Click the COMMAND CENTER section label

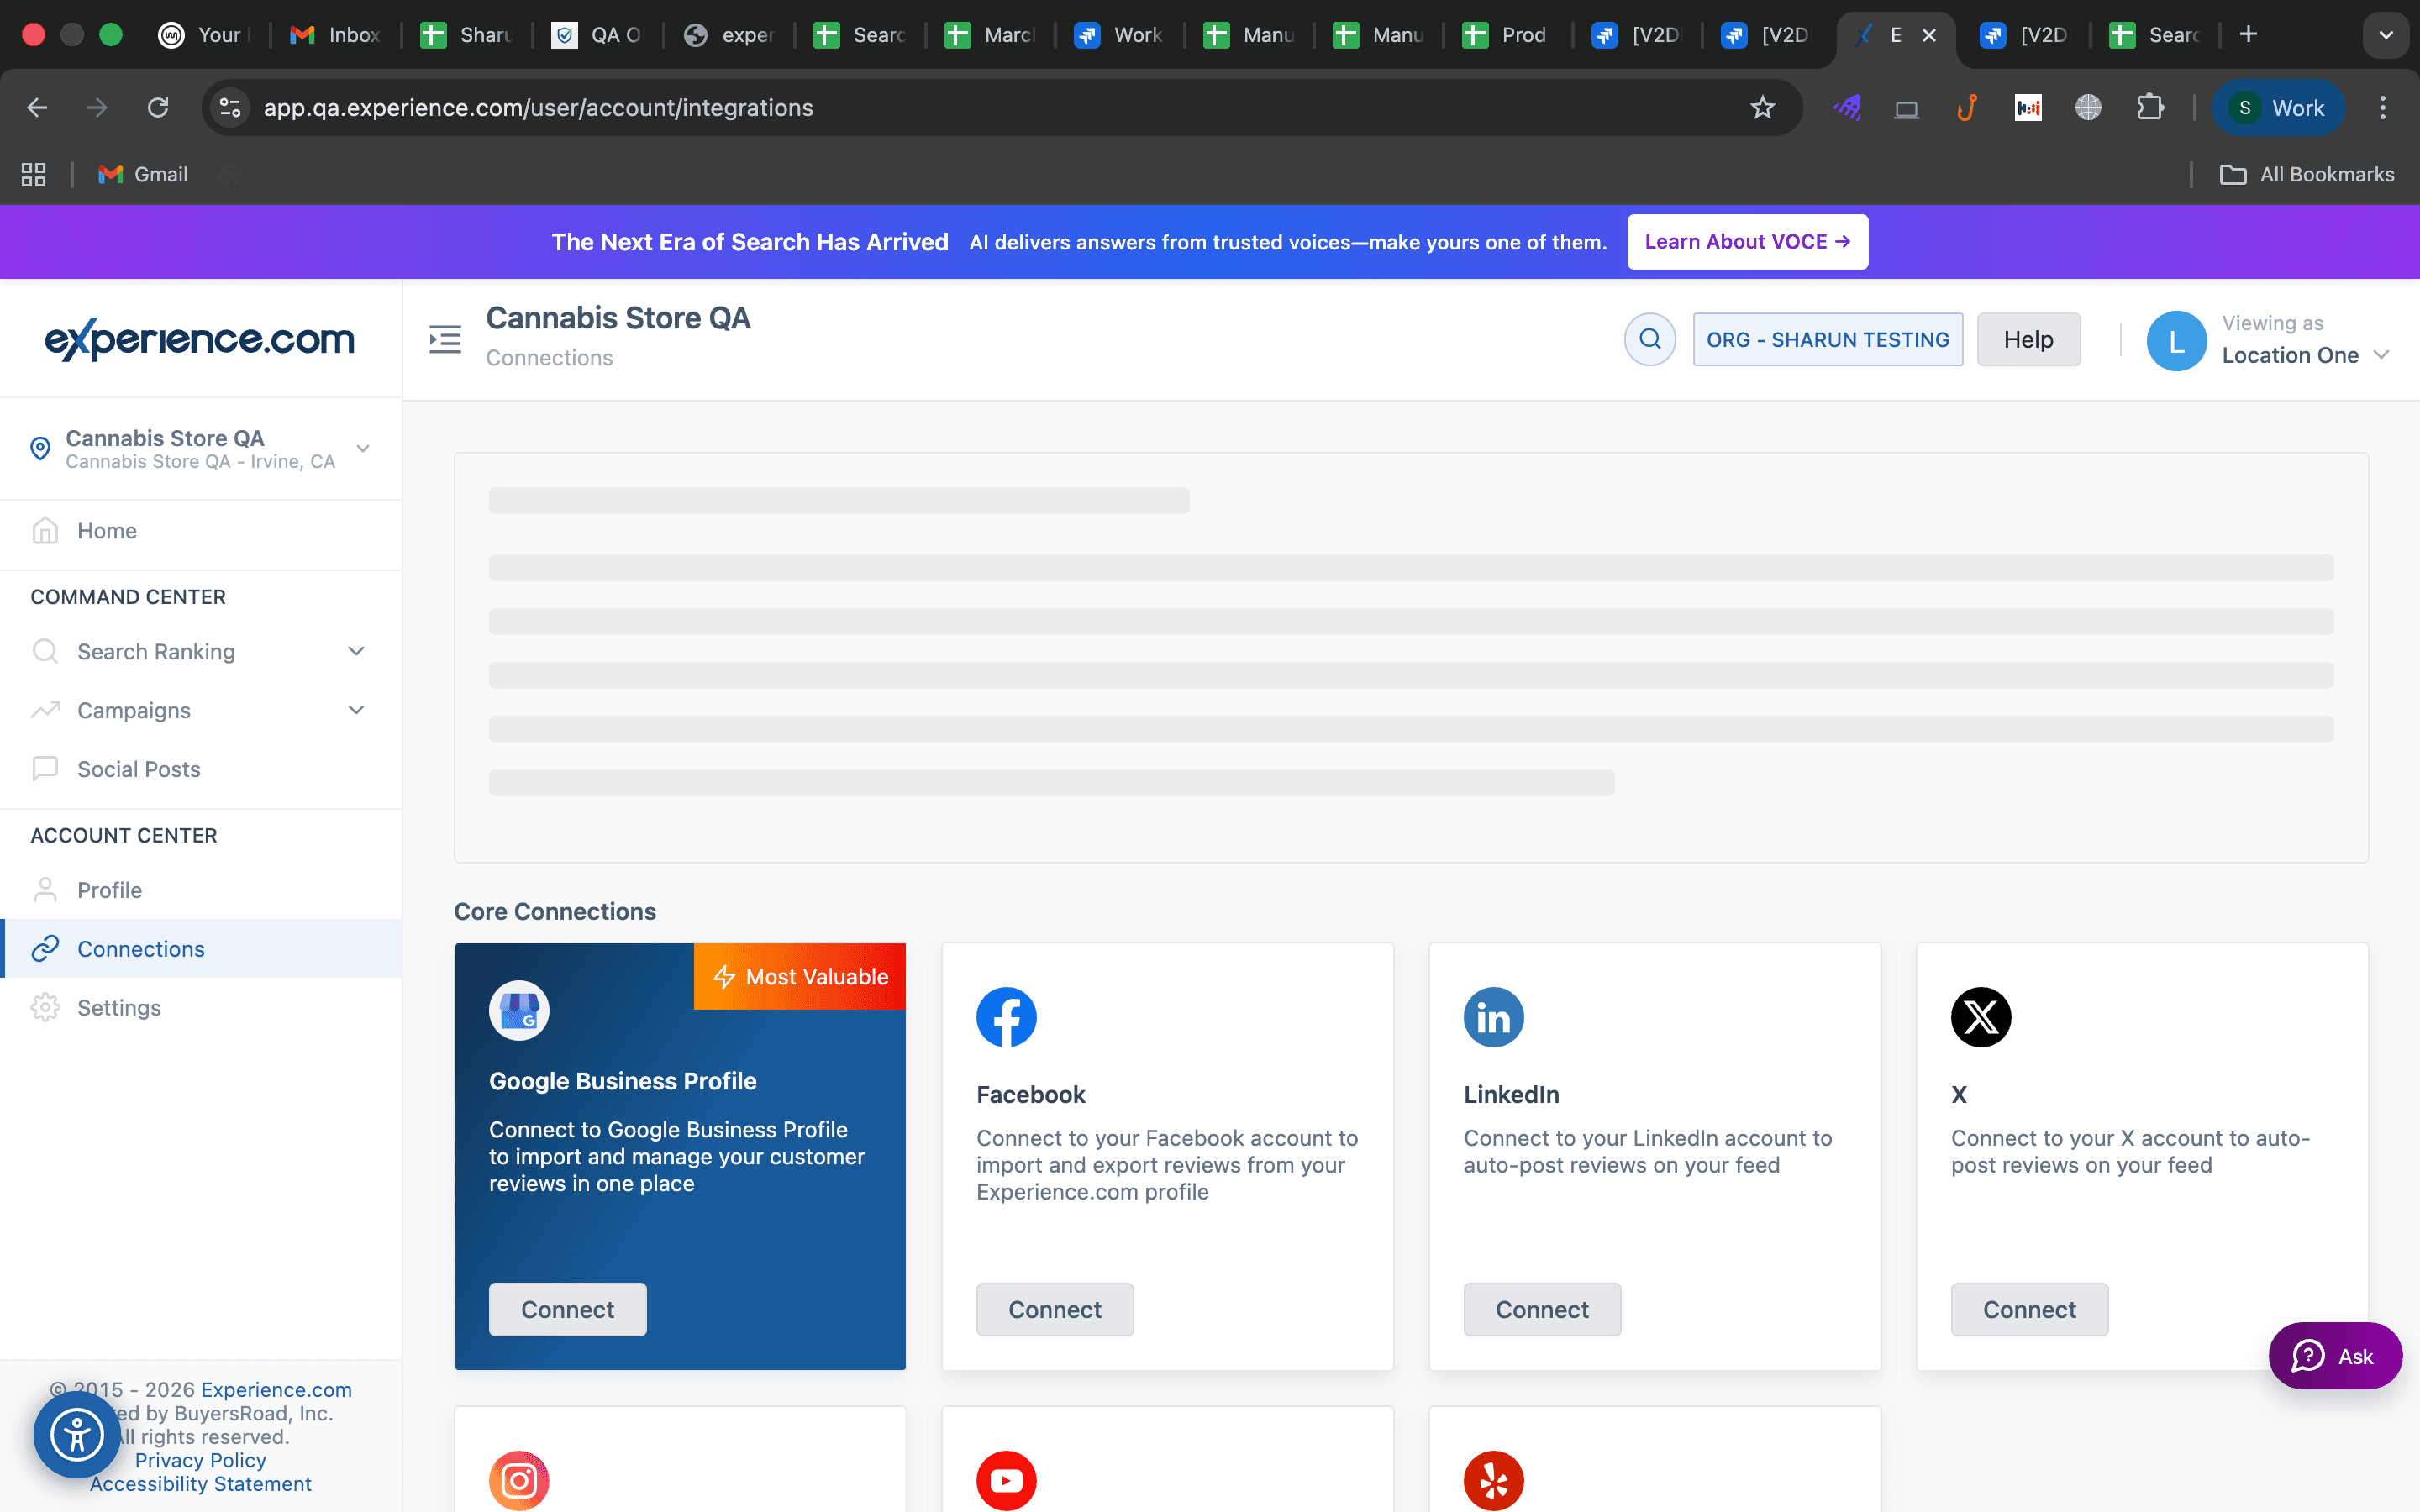(128, 596)
